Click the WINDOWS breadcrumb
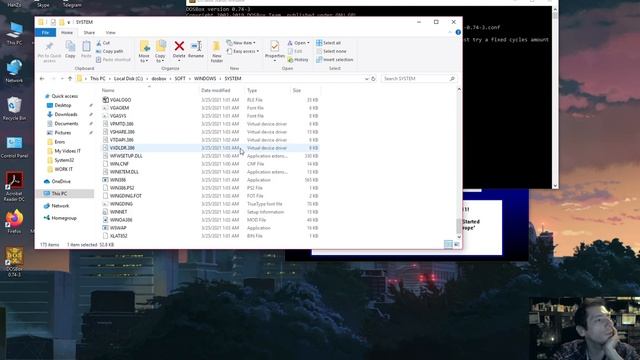This screenshot has height=360, width=640. [205, 78]
